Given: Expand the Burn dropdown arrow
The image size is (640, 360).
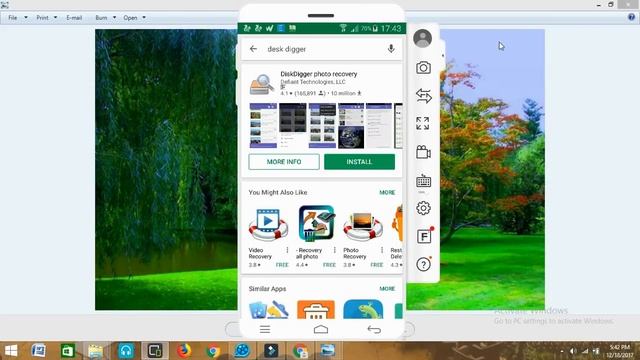Looking at the screenshot, I should 114,18.
